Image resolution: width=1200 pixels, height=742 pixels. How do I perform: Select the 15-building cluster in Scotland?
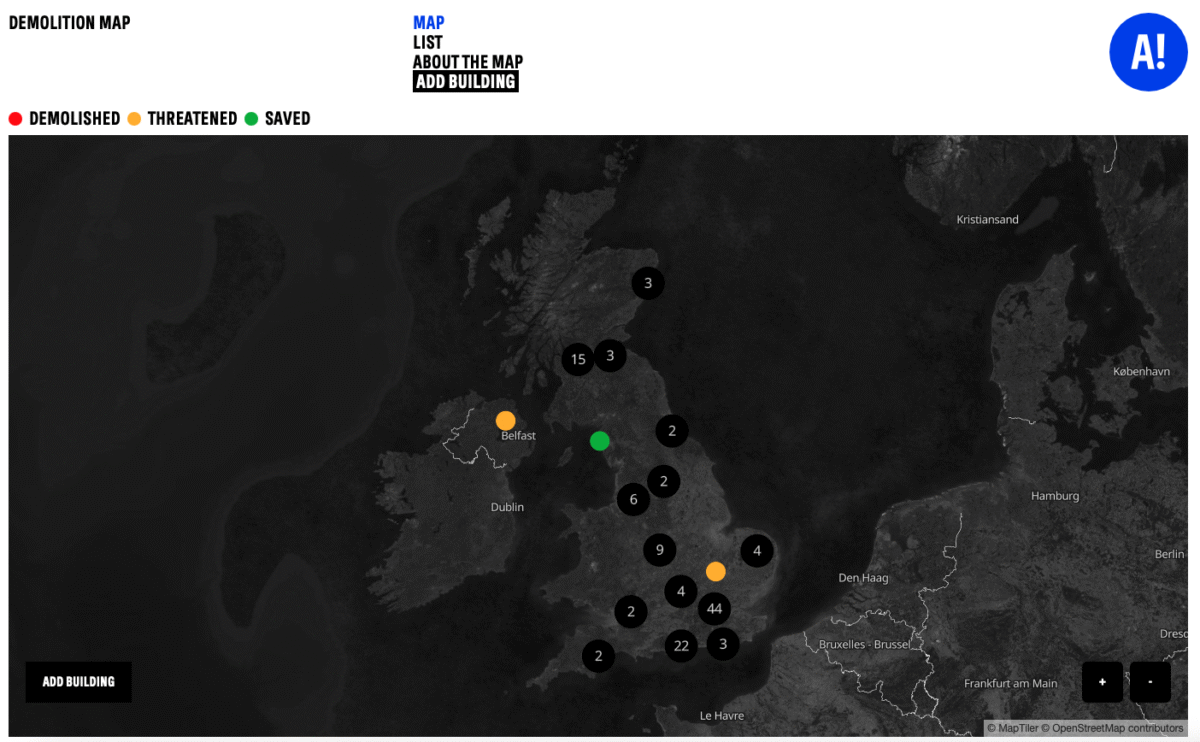coord(578,359)
